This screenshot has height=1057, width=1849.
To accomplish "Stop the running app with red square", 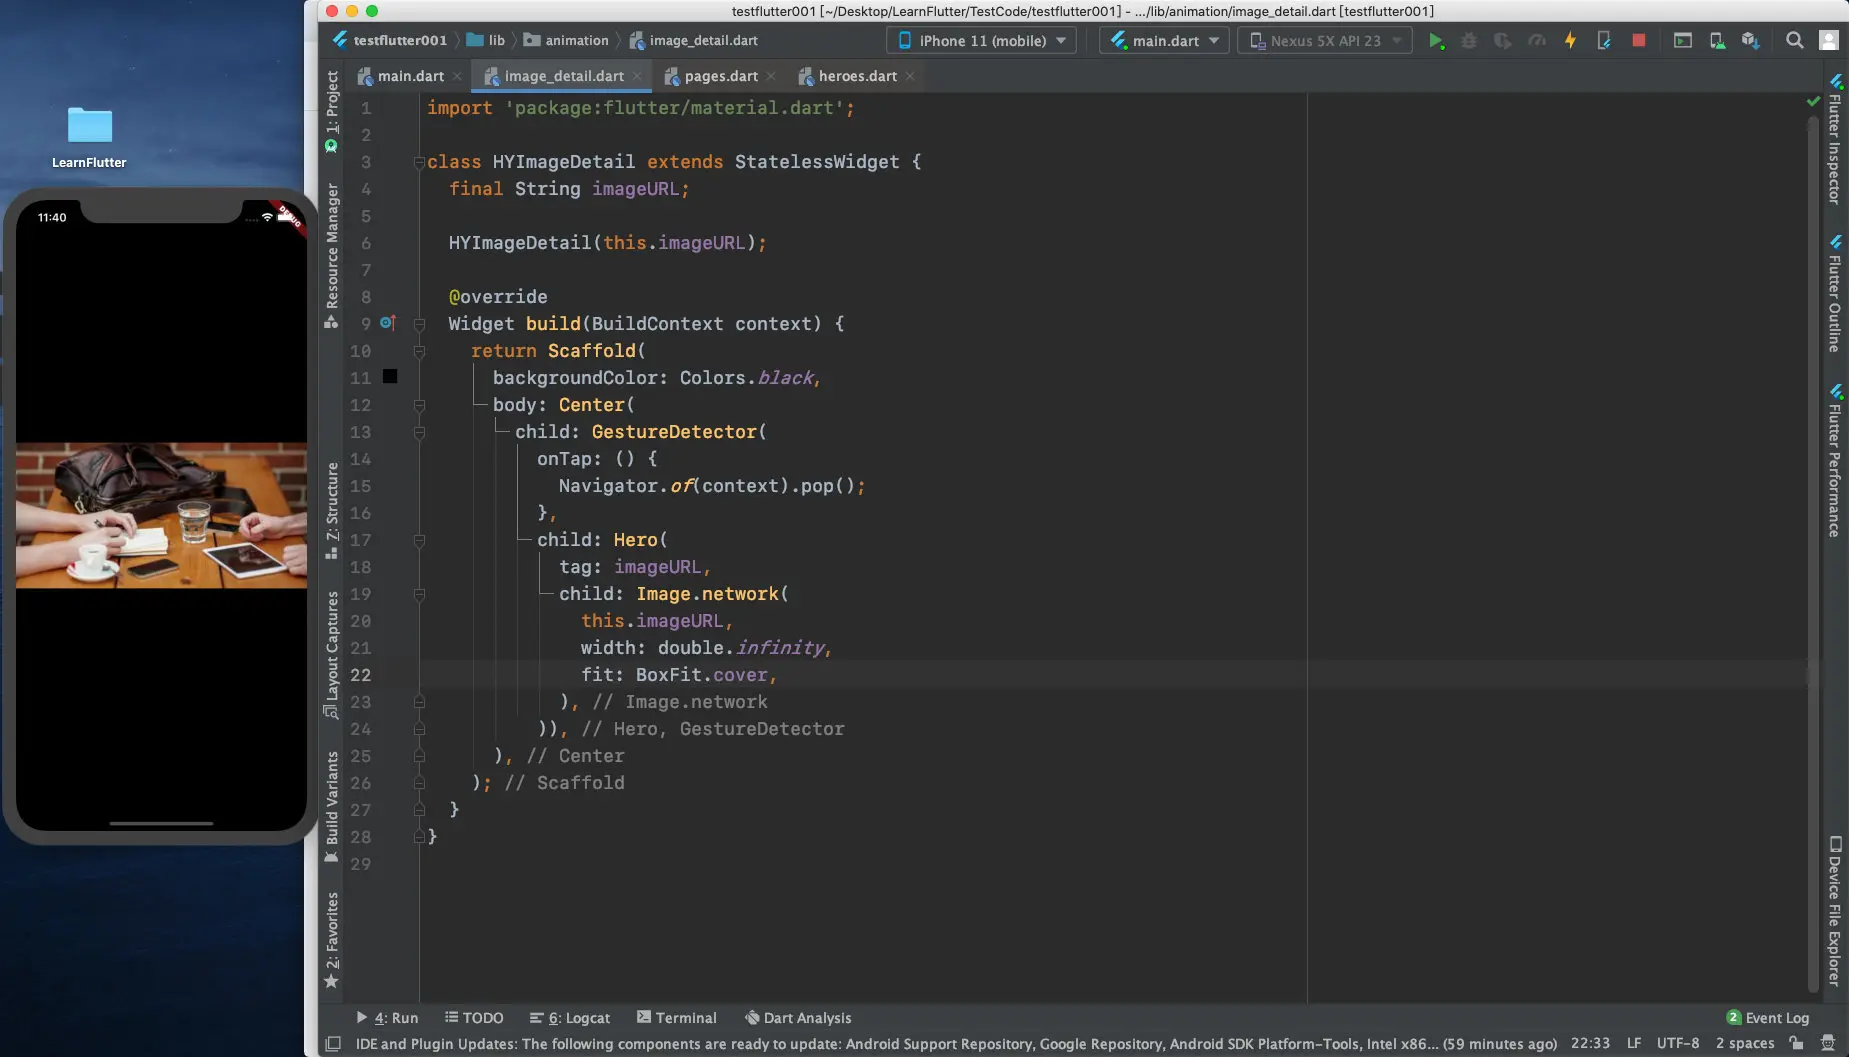I will coord(1638,41).
